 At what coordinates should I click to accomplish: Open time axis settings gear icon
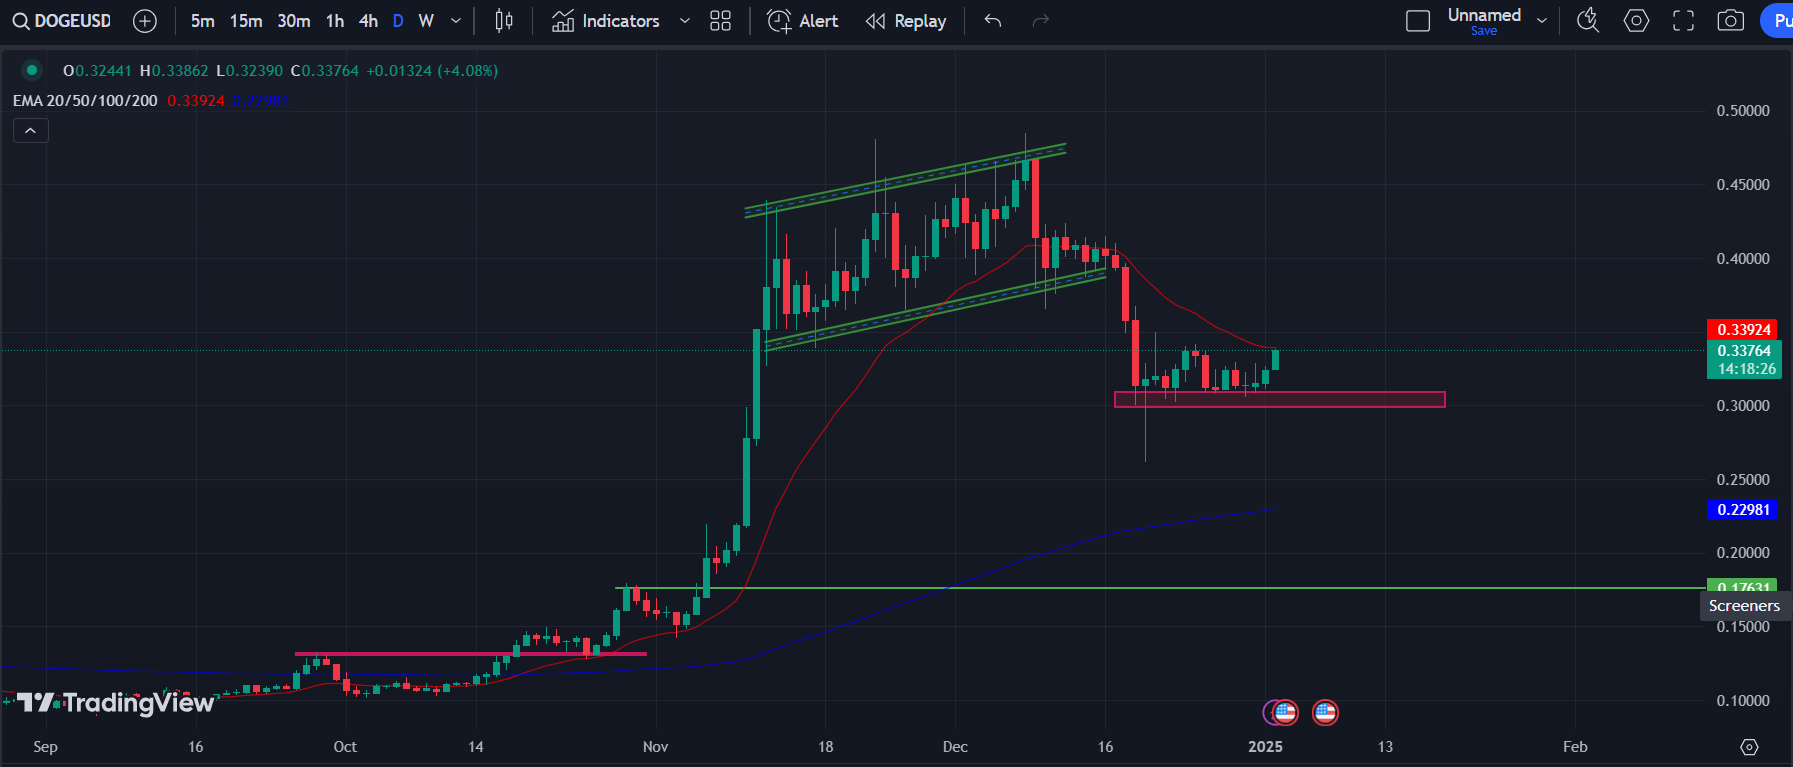tap(1749, 747)
